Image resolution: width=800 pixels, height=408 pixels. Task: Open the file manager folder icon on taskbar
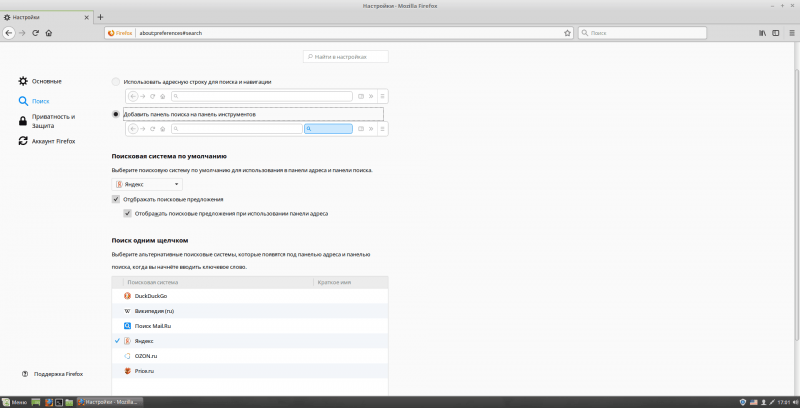[69, 402]
